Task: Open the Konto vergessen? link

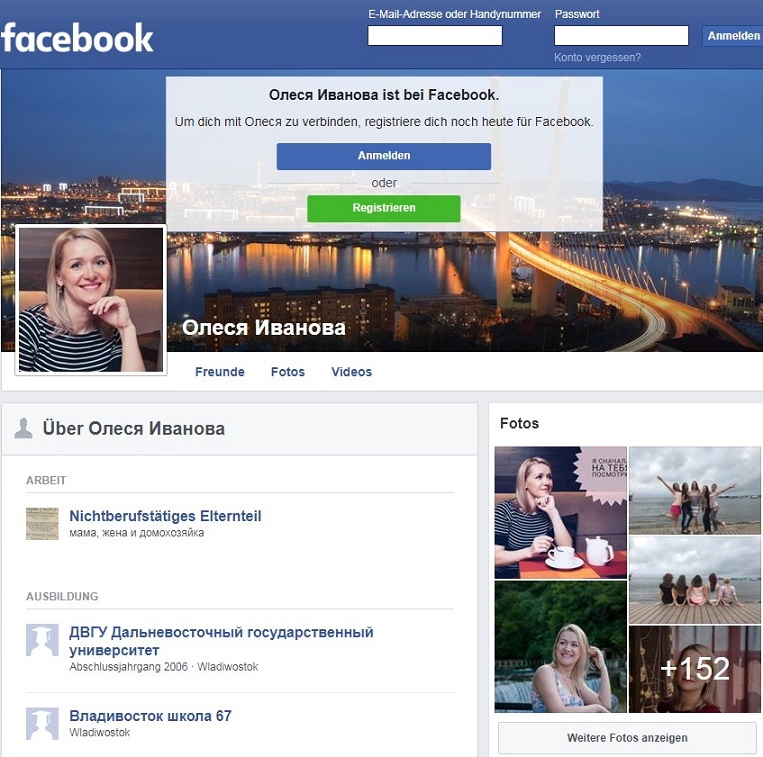Action: [x=597, y=57]
